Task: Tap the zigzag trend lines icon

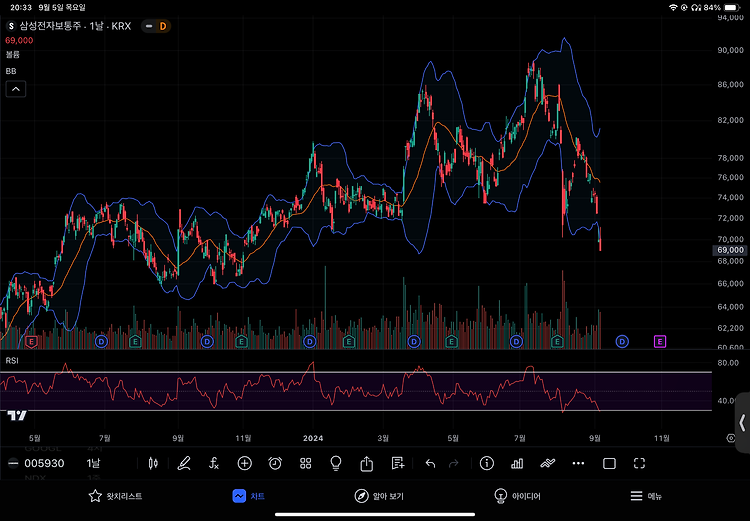Action: click(548, 463)
